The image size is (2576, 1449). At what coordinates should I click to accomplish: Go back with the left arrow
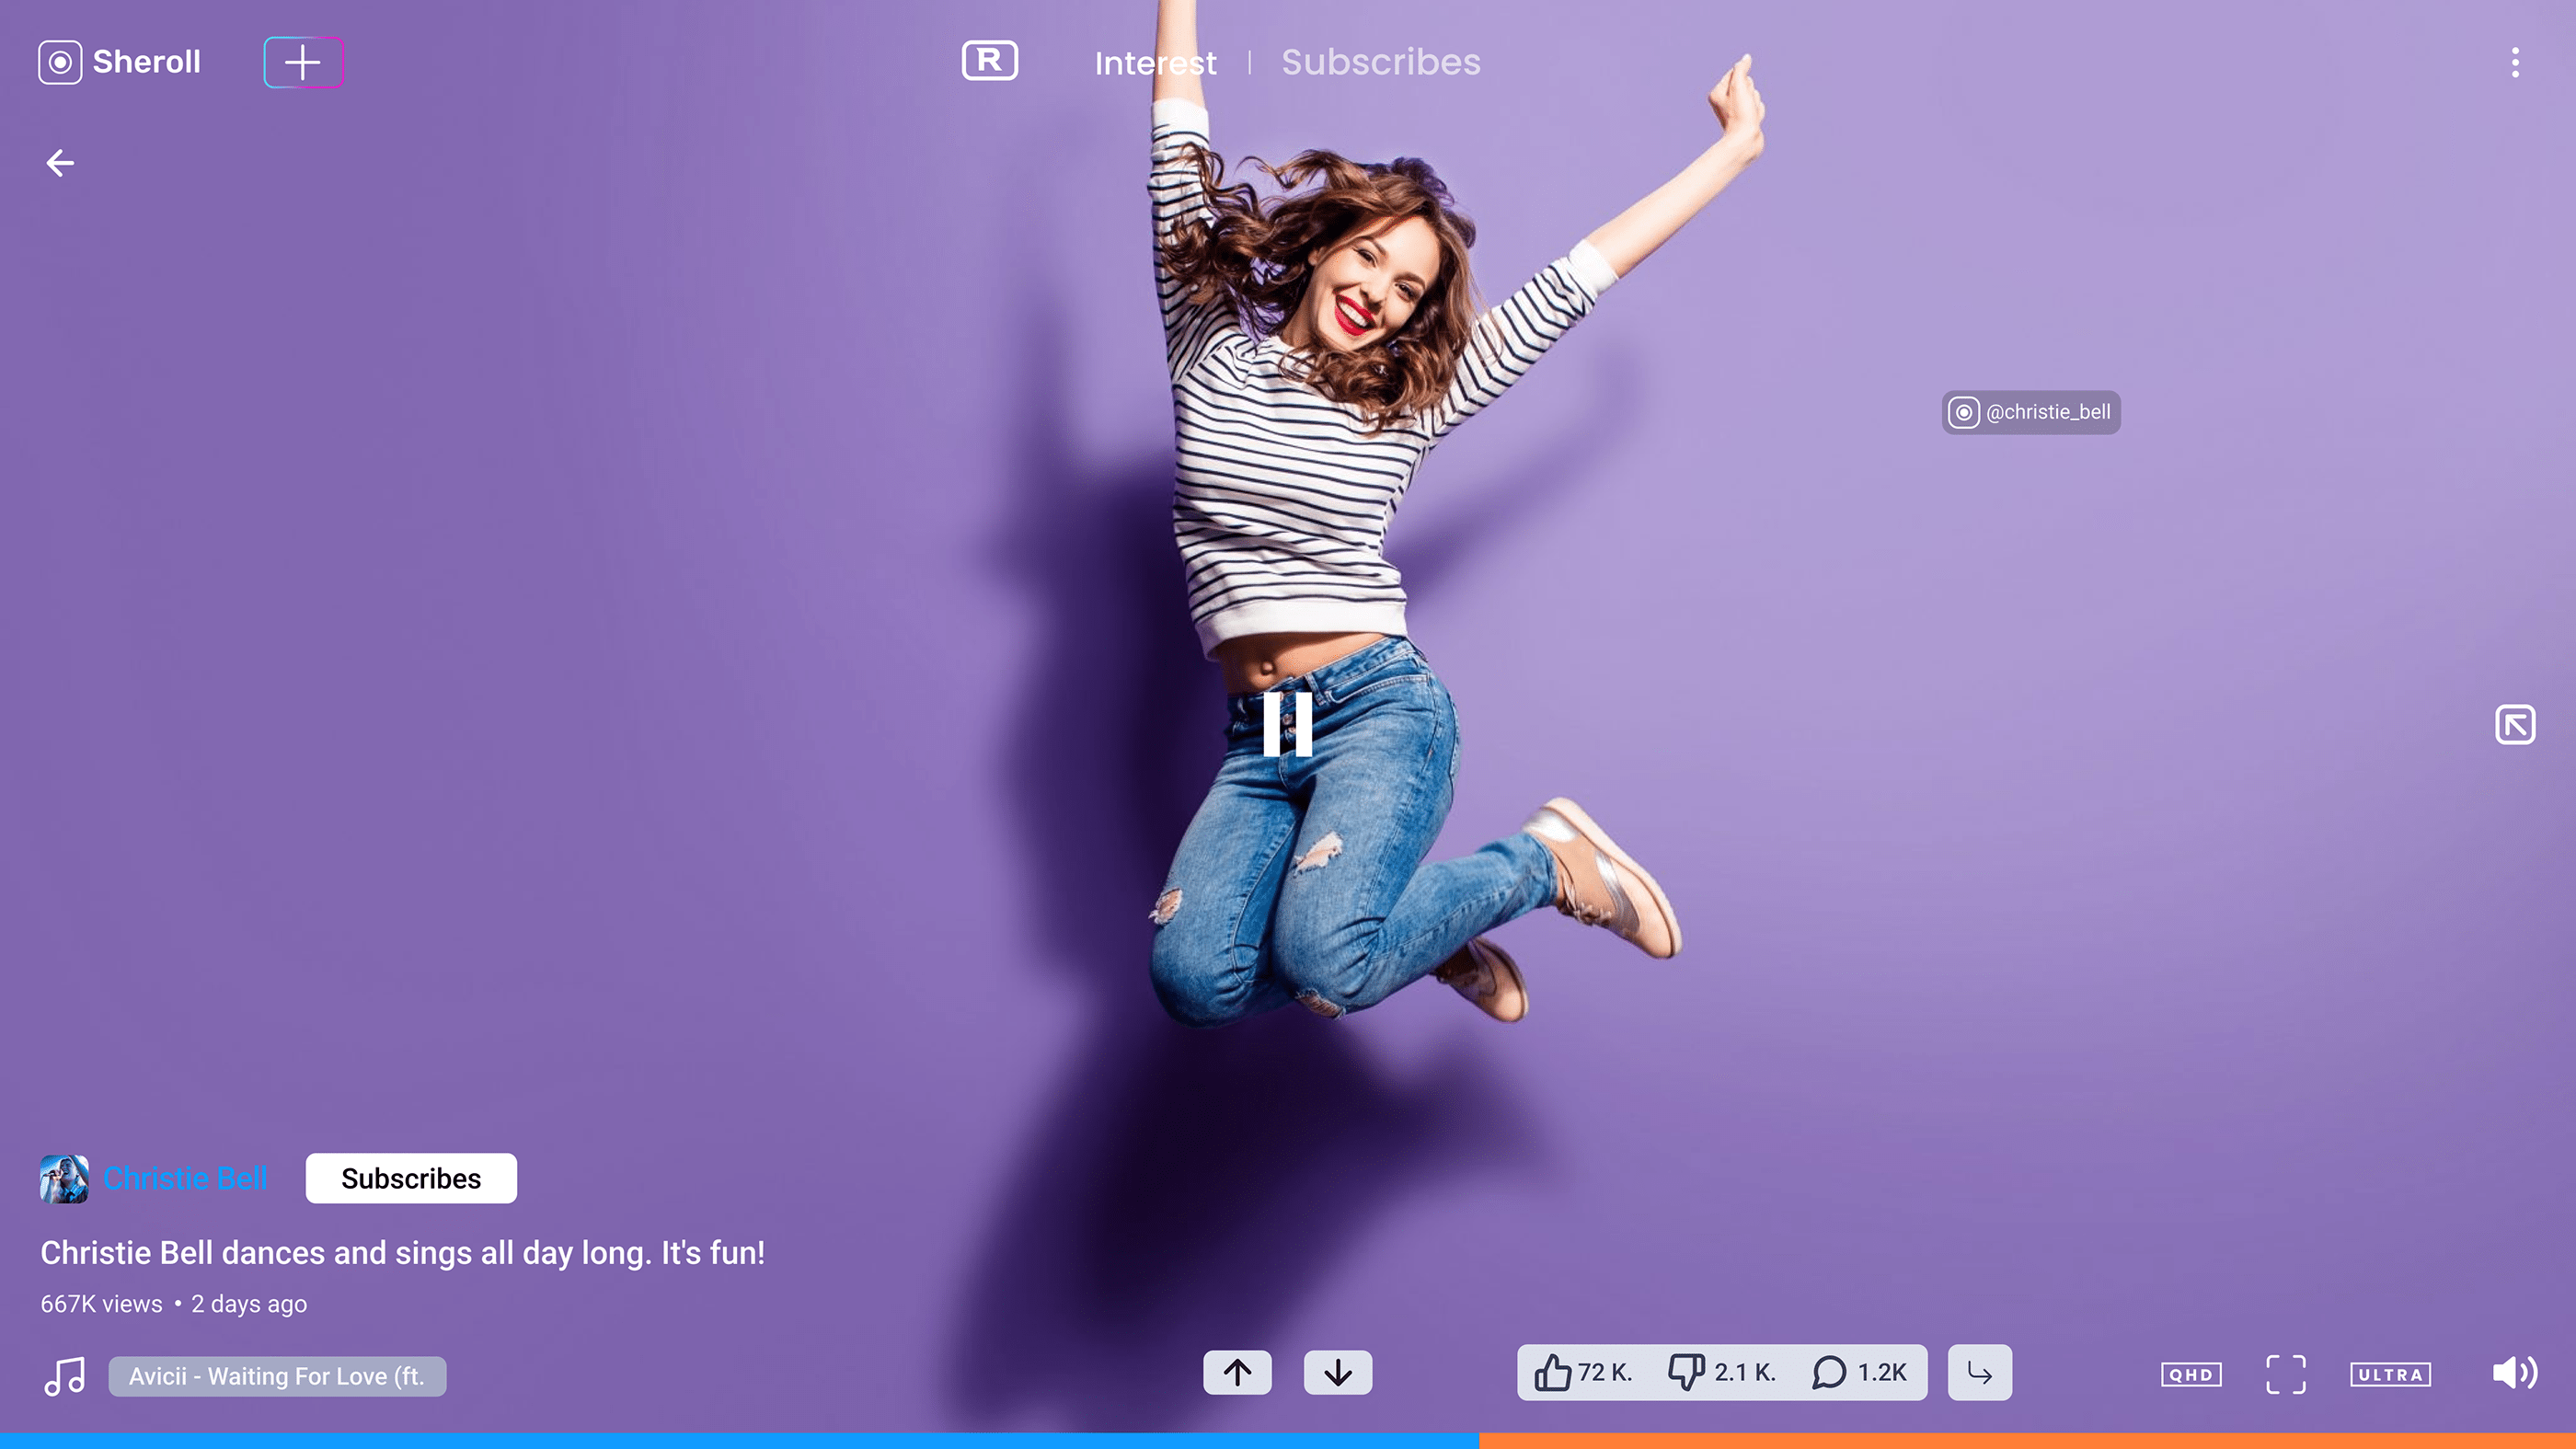pyautogui.click(x=60, y=163)
